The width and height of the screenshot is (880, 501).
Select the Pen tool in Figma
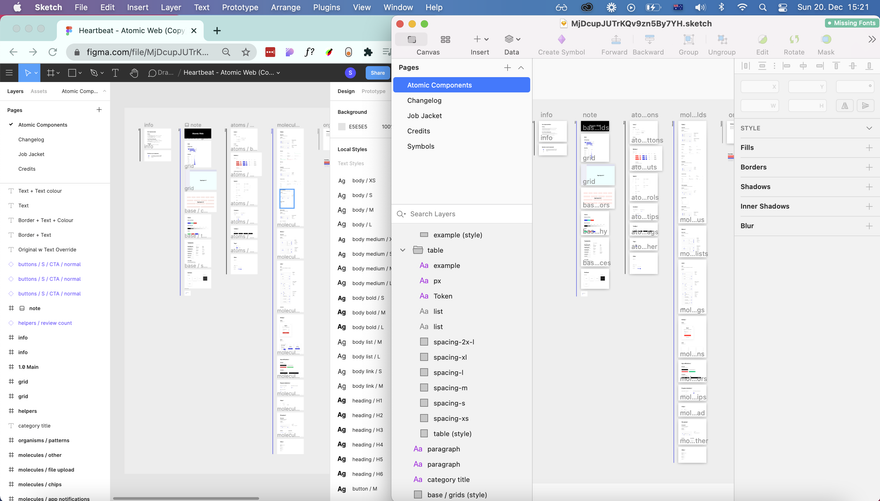point(94,72)
